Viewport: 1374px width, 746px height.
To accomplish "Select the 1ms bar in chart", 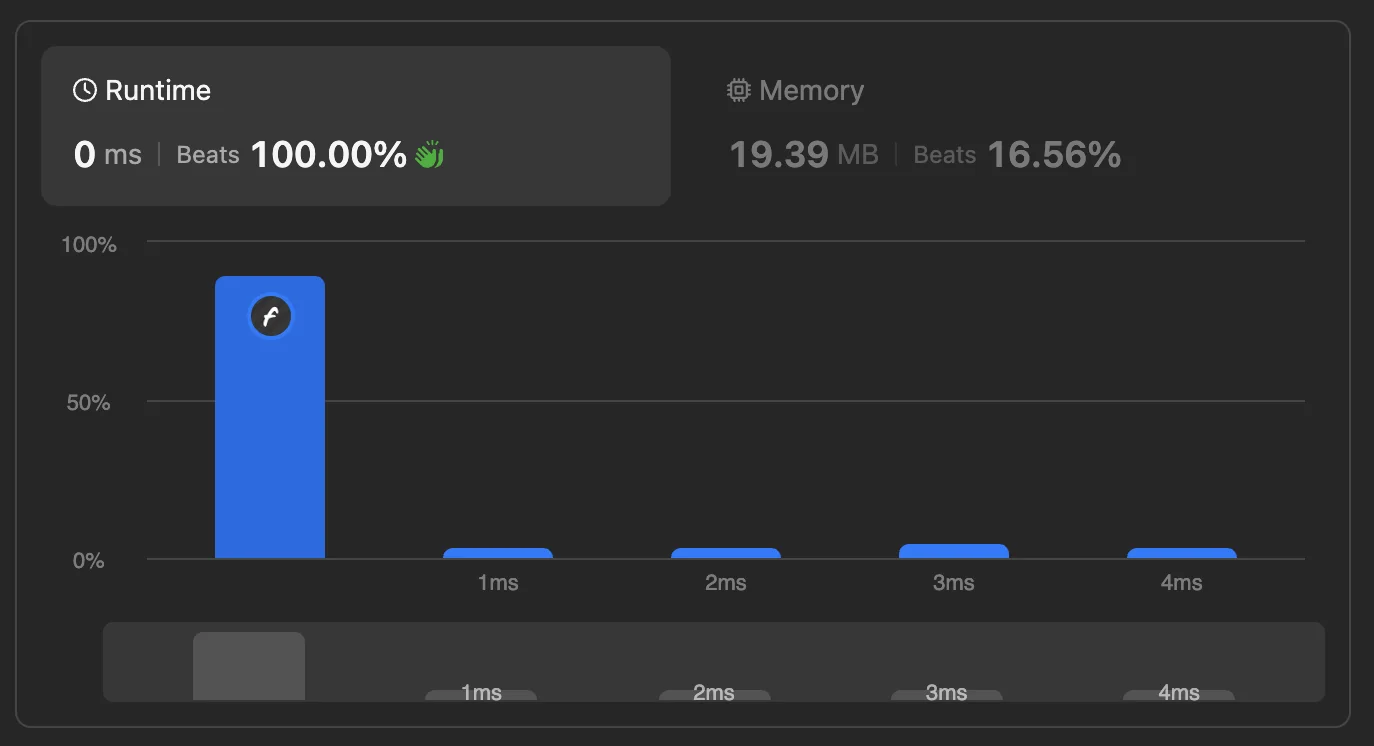I will pos(498,553).
